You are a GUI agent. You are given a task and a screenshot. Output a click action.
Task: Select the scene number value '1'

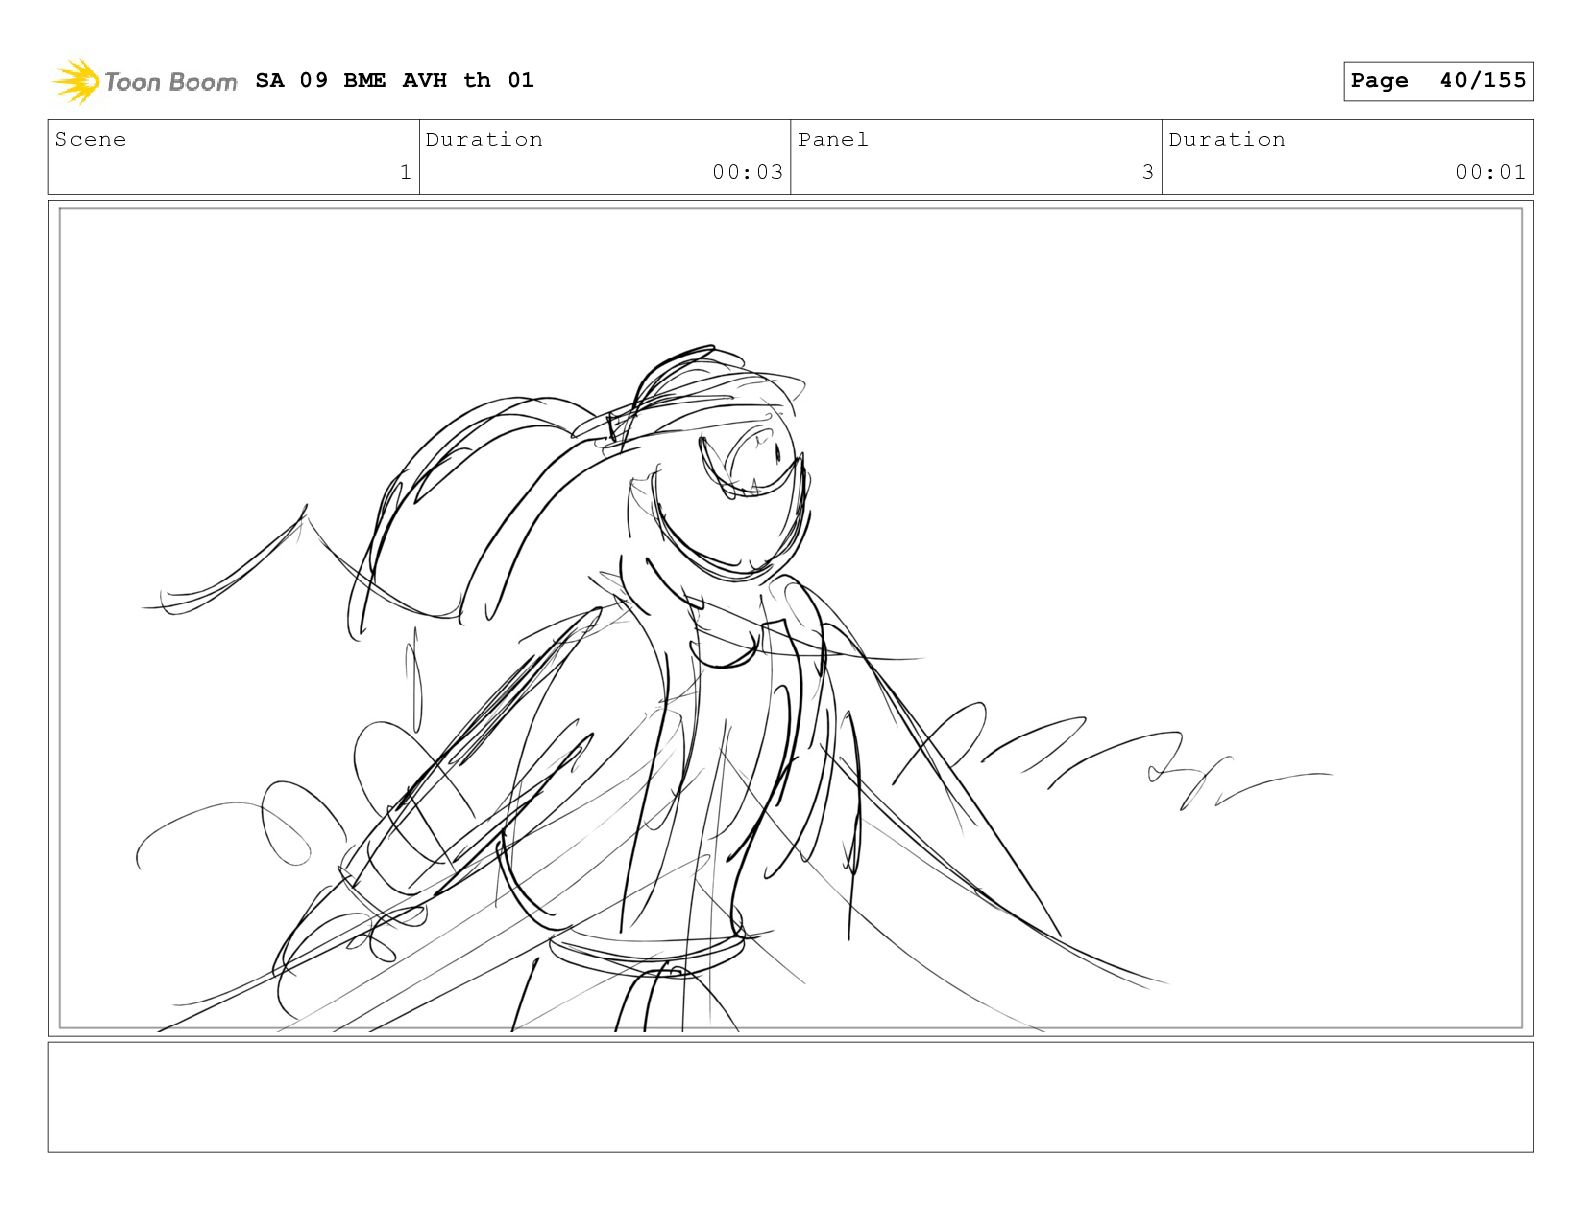405,172
